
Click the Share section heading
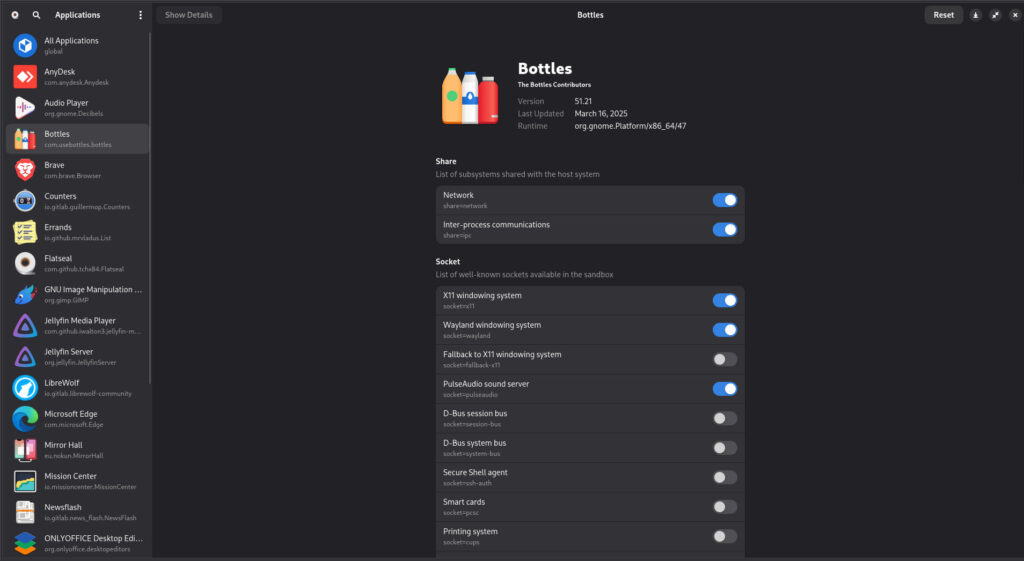[x=446, y=161]
